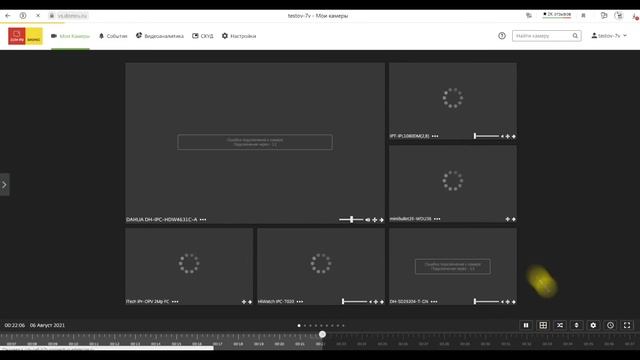Select the last camera page dot
The width and height of the screenshot is (640, 360).
[x=343, y=326]
